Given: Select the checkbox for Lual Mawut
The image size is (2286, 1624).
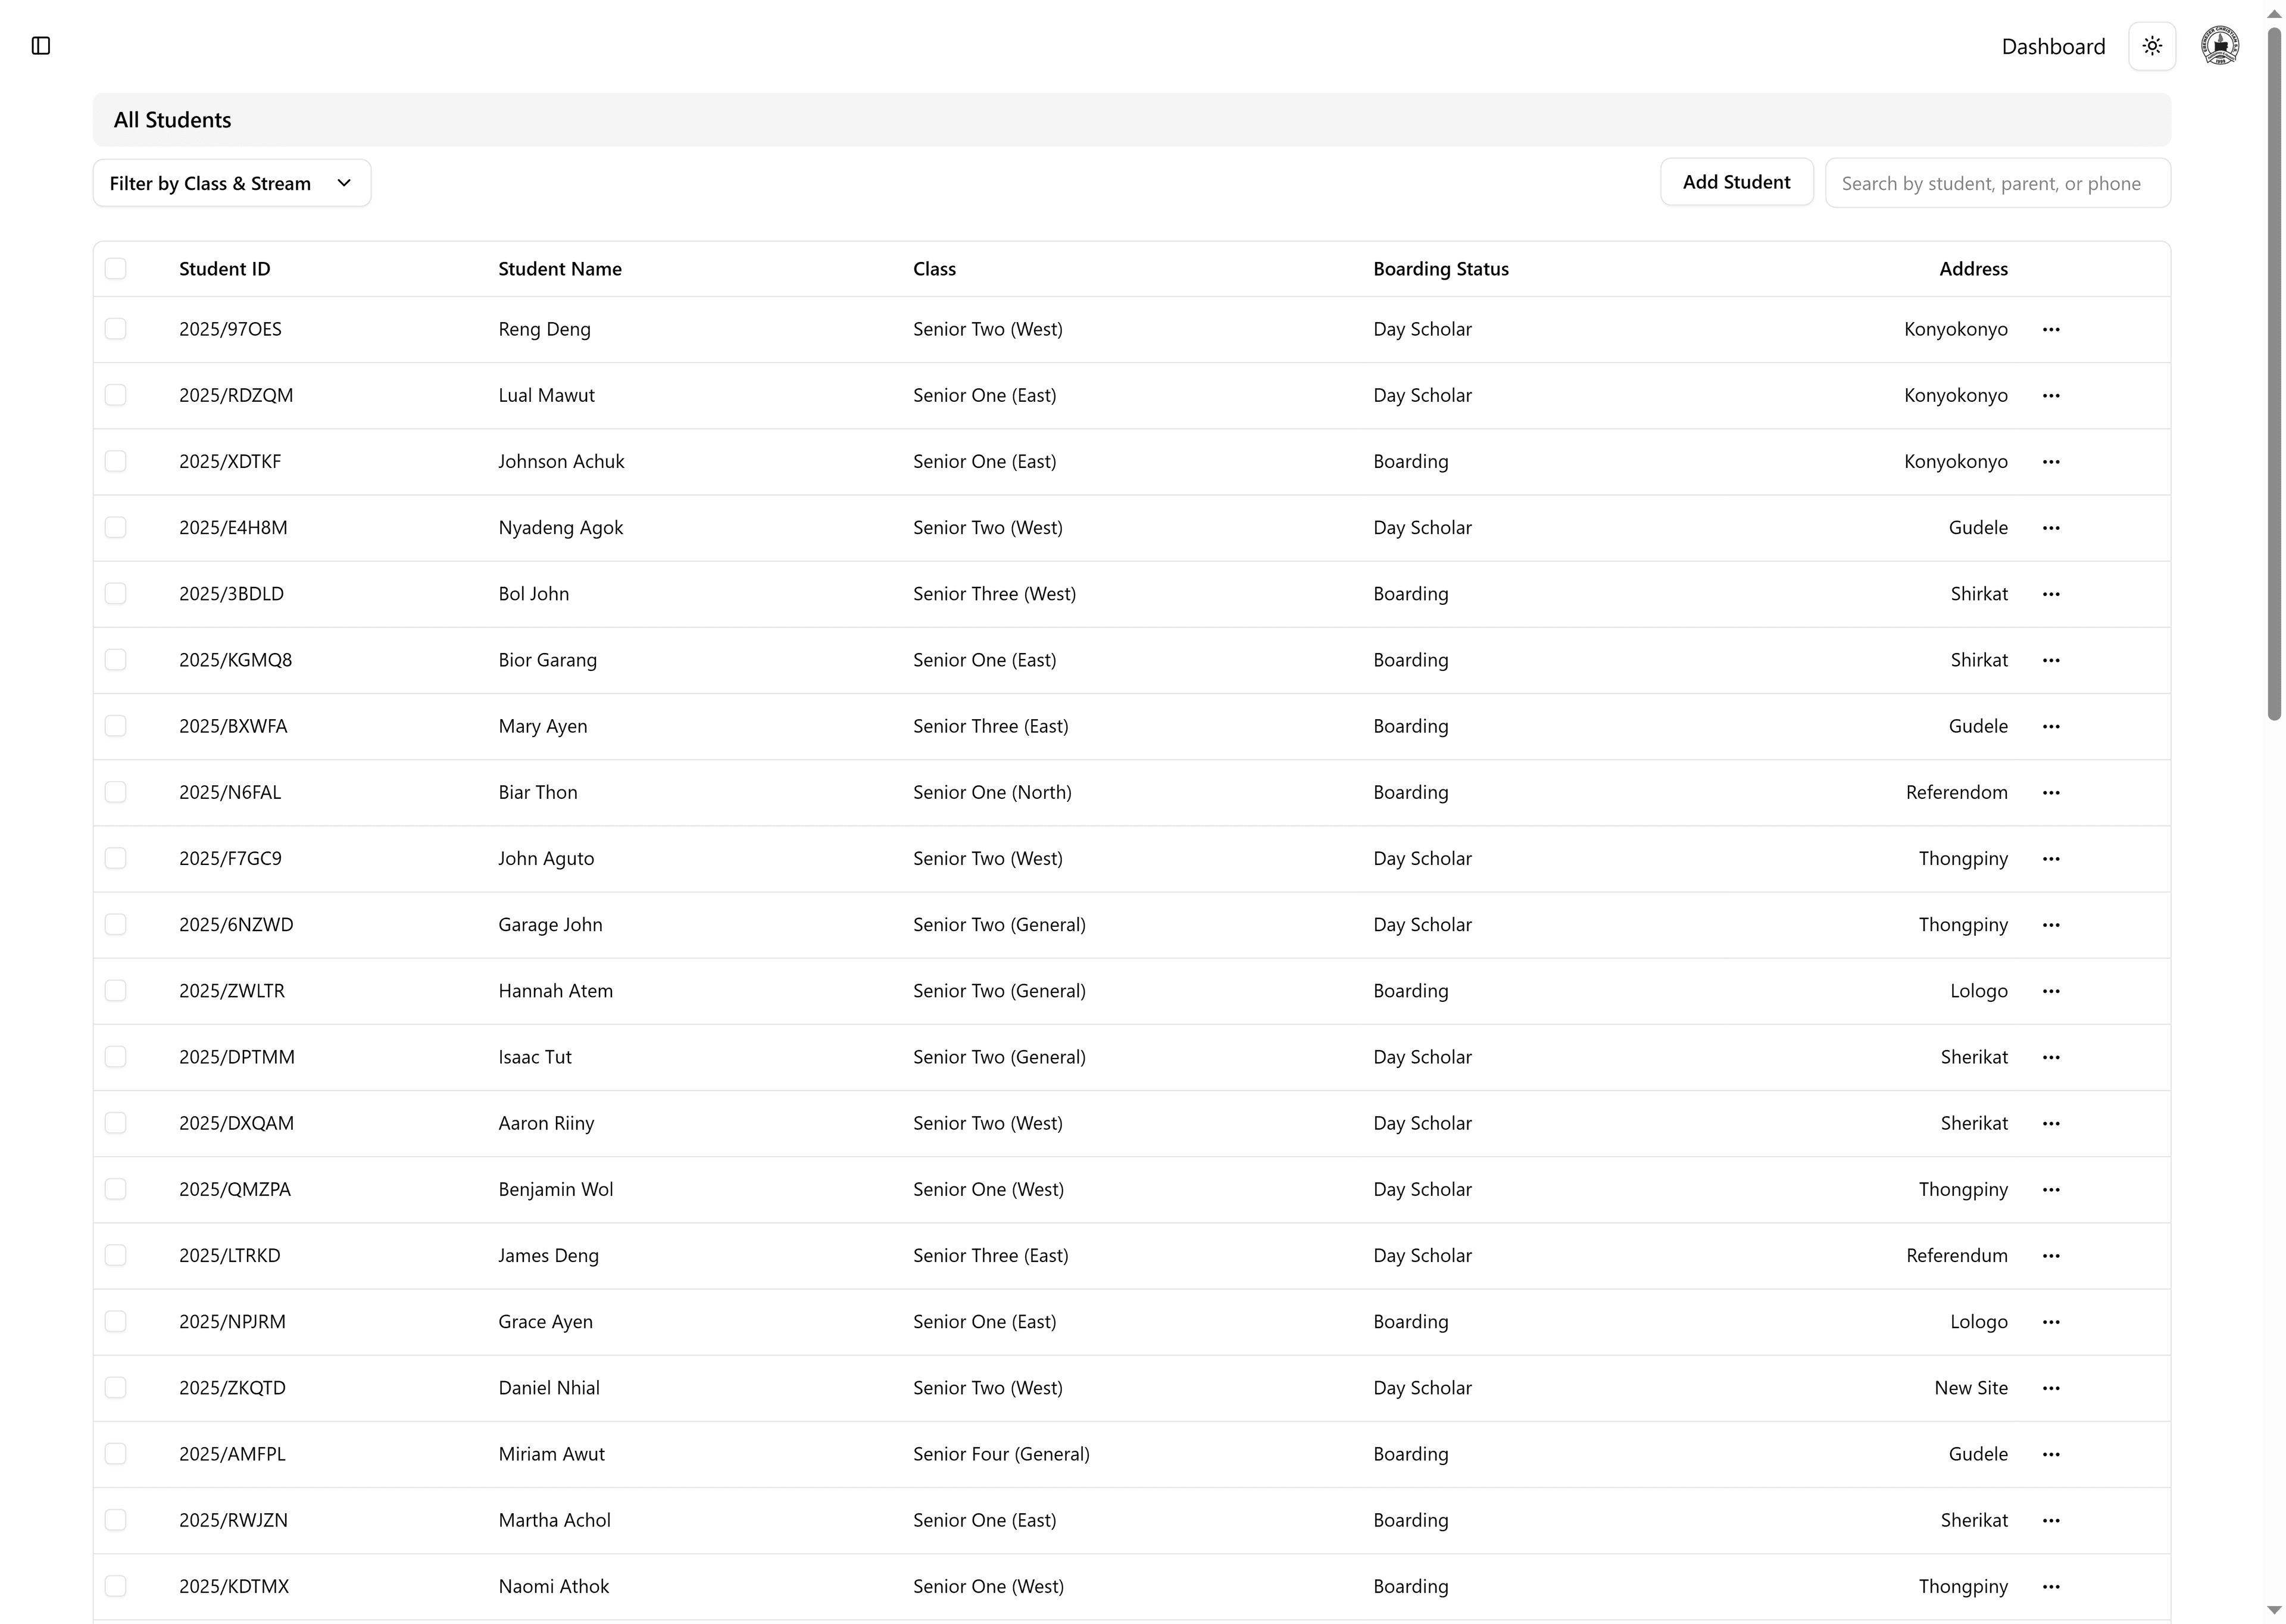Looking at the screenshot, I should 116,395.
